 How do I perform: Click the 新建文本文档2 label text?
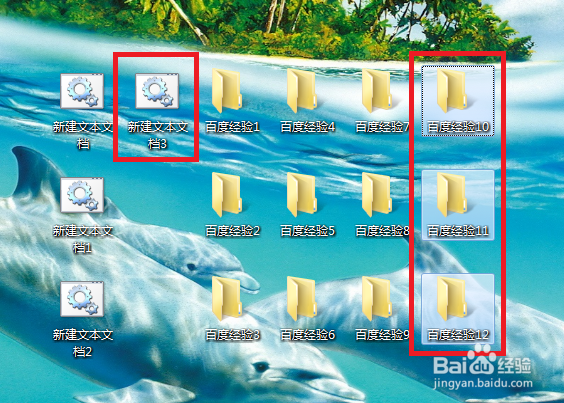(83, 343)
